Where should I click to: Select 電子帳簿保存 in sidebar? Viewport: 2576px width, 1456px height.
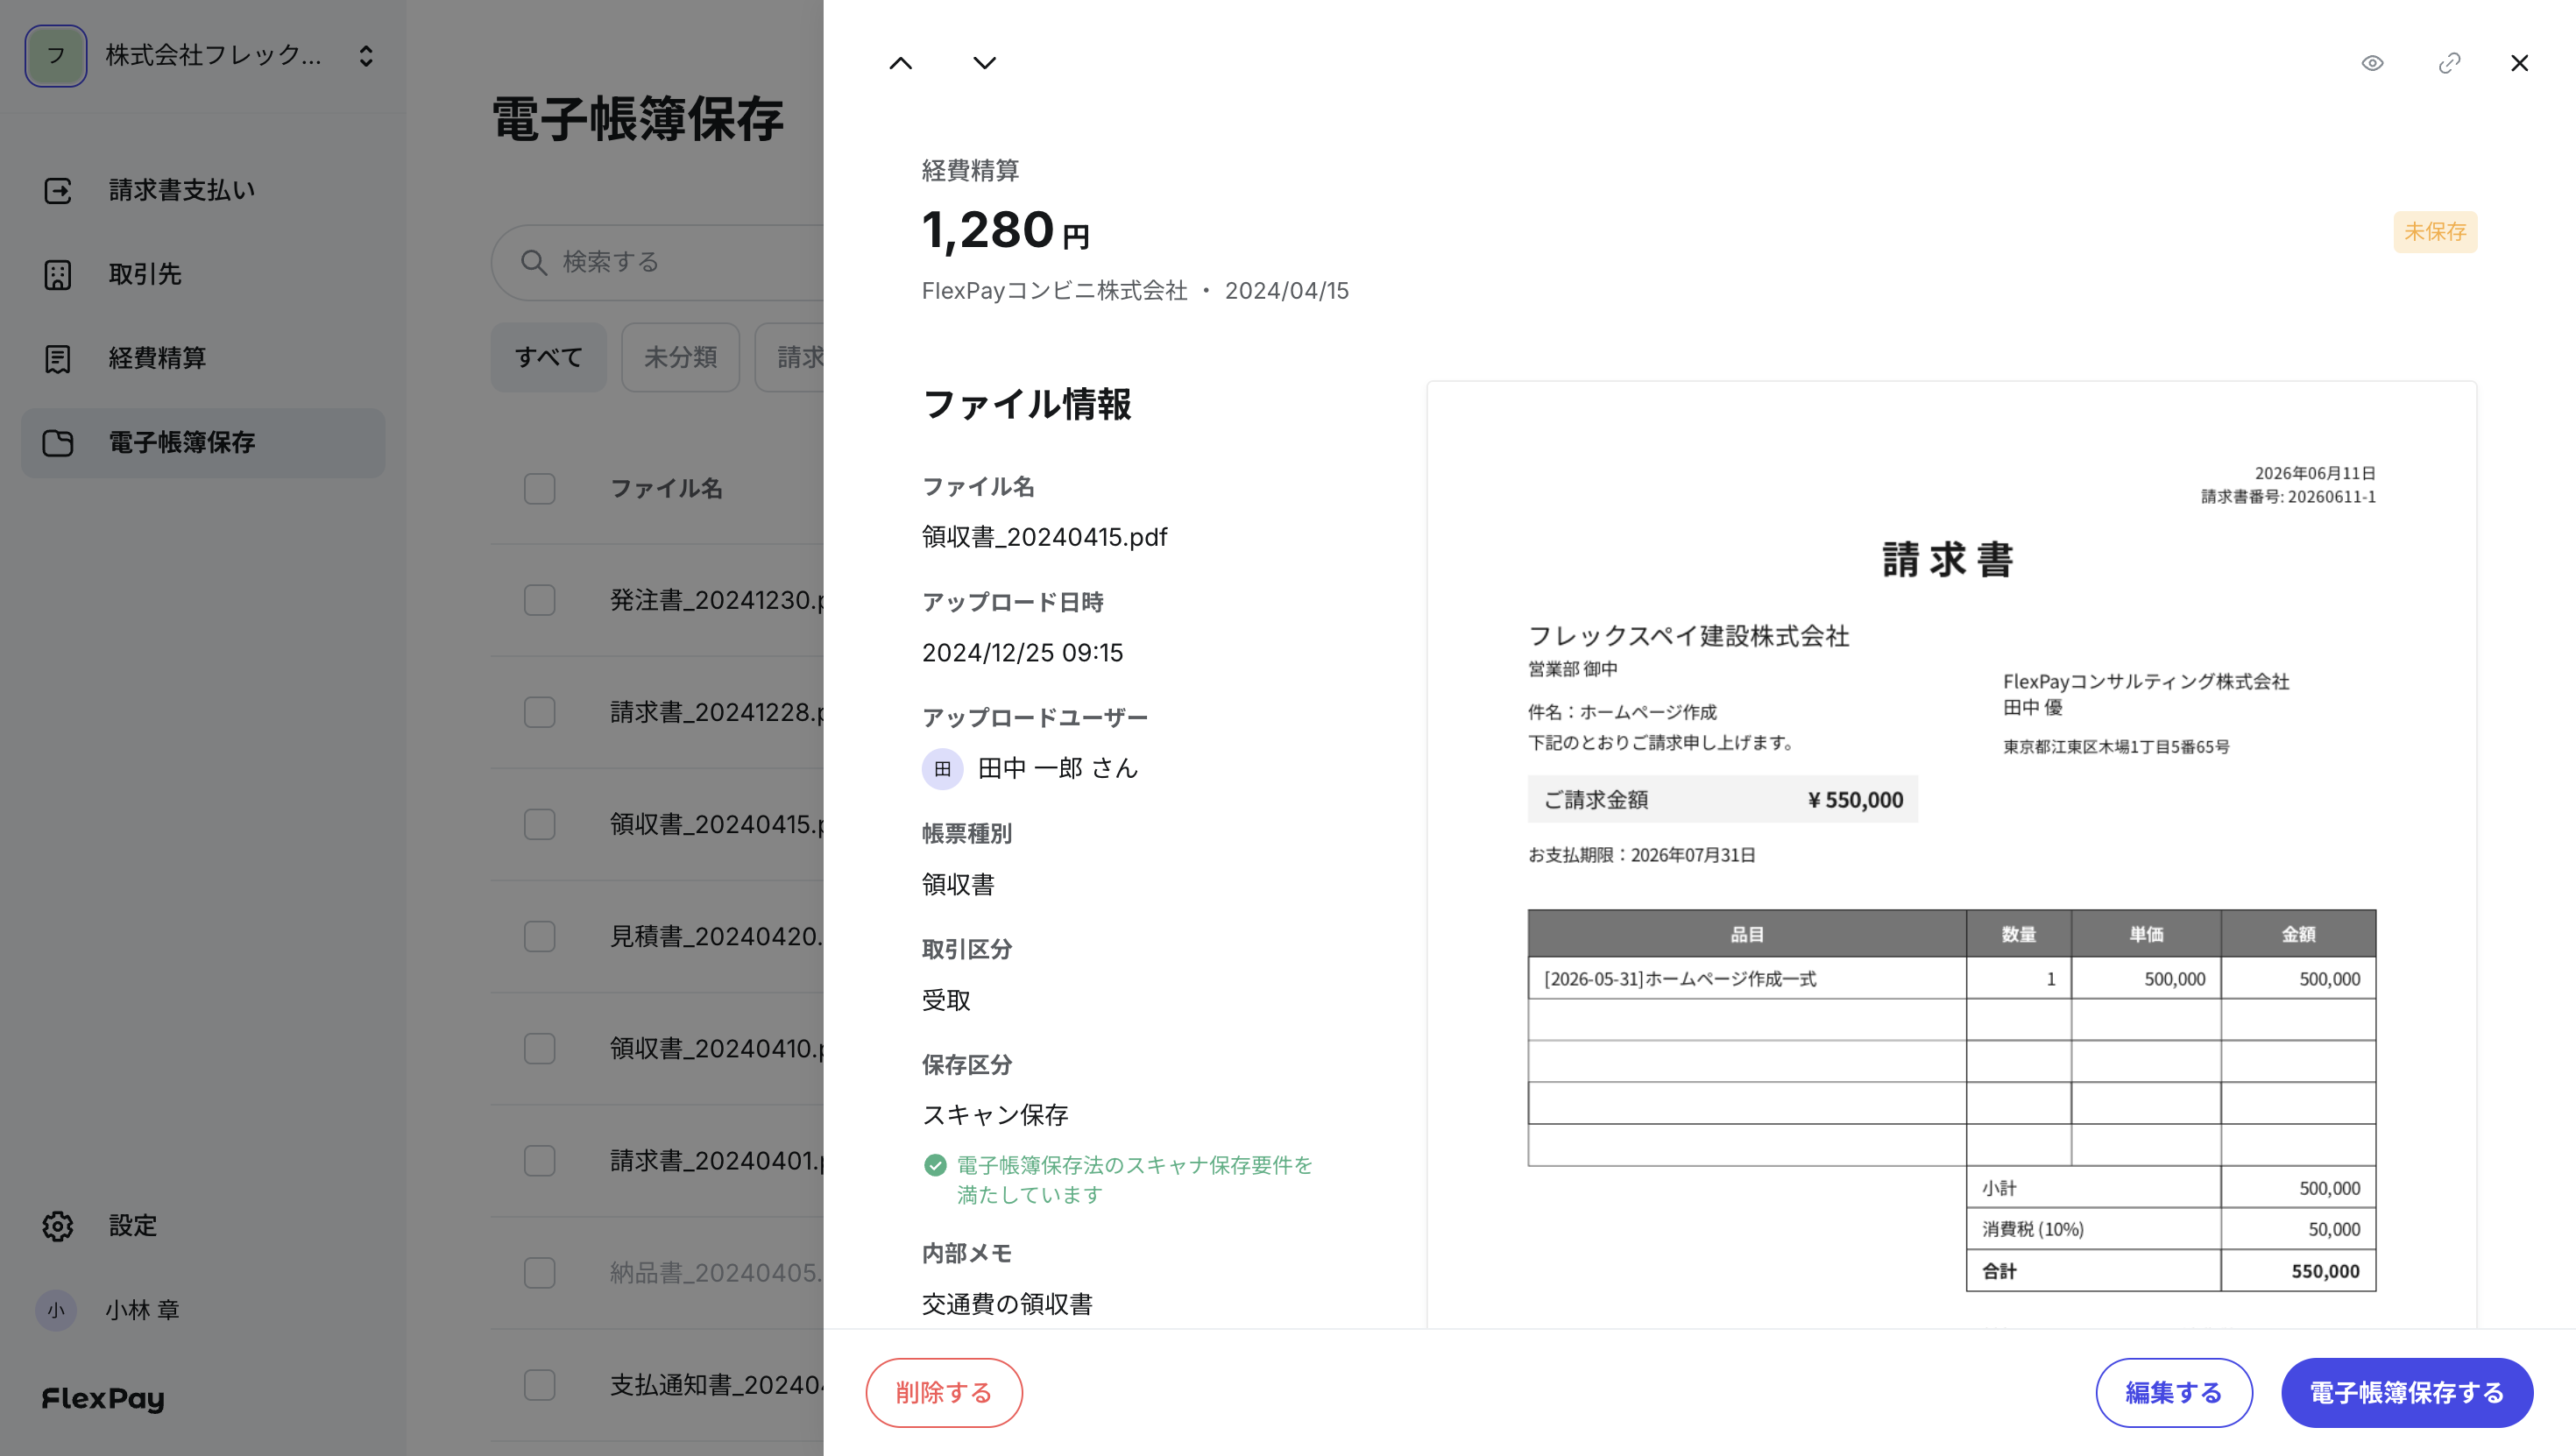point(203,442)
